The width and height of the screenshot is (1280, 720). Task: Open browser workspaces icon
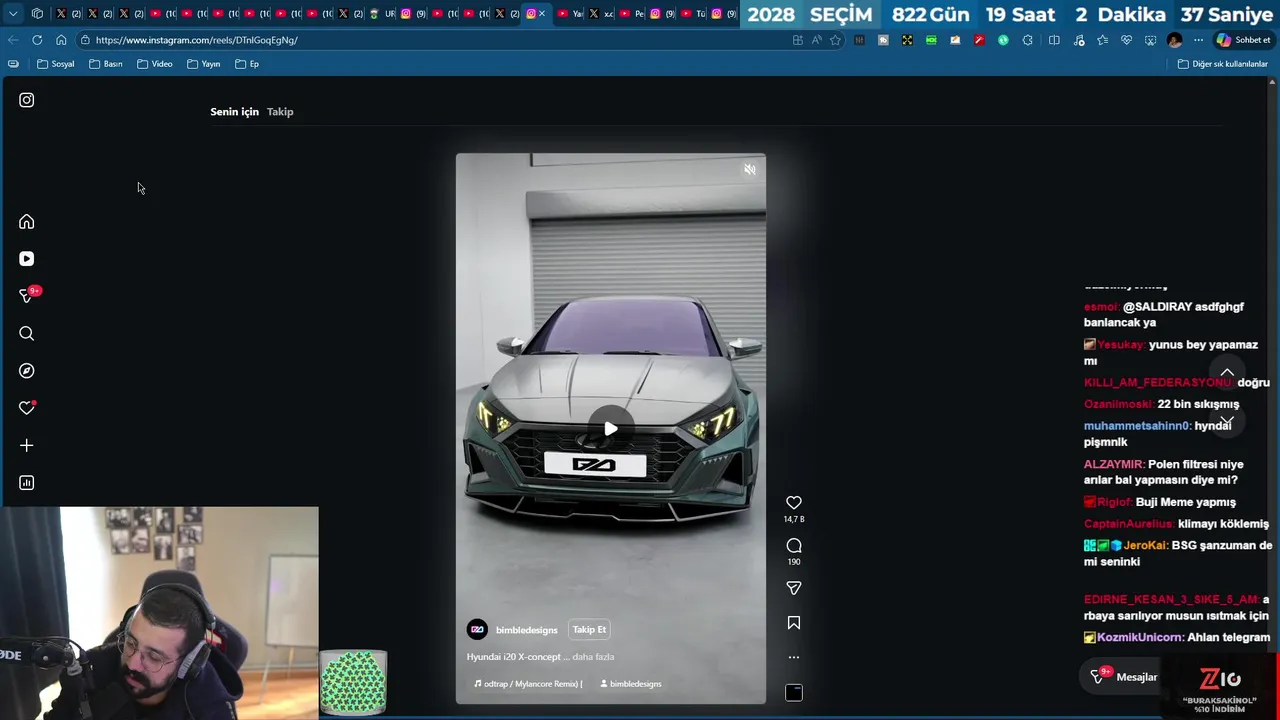(x=37, y=14)
